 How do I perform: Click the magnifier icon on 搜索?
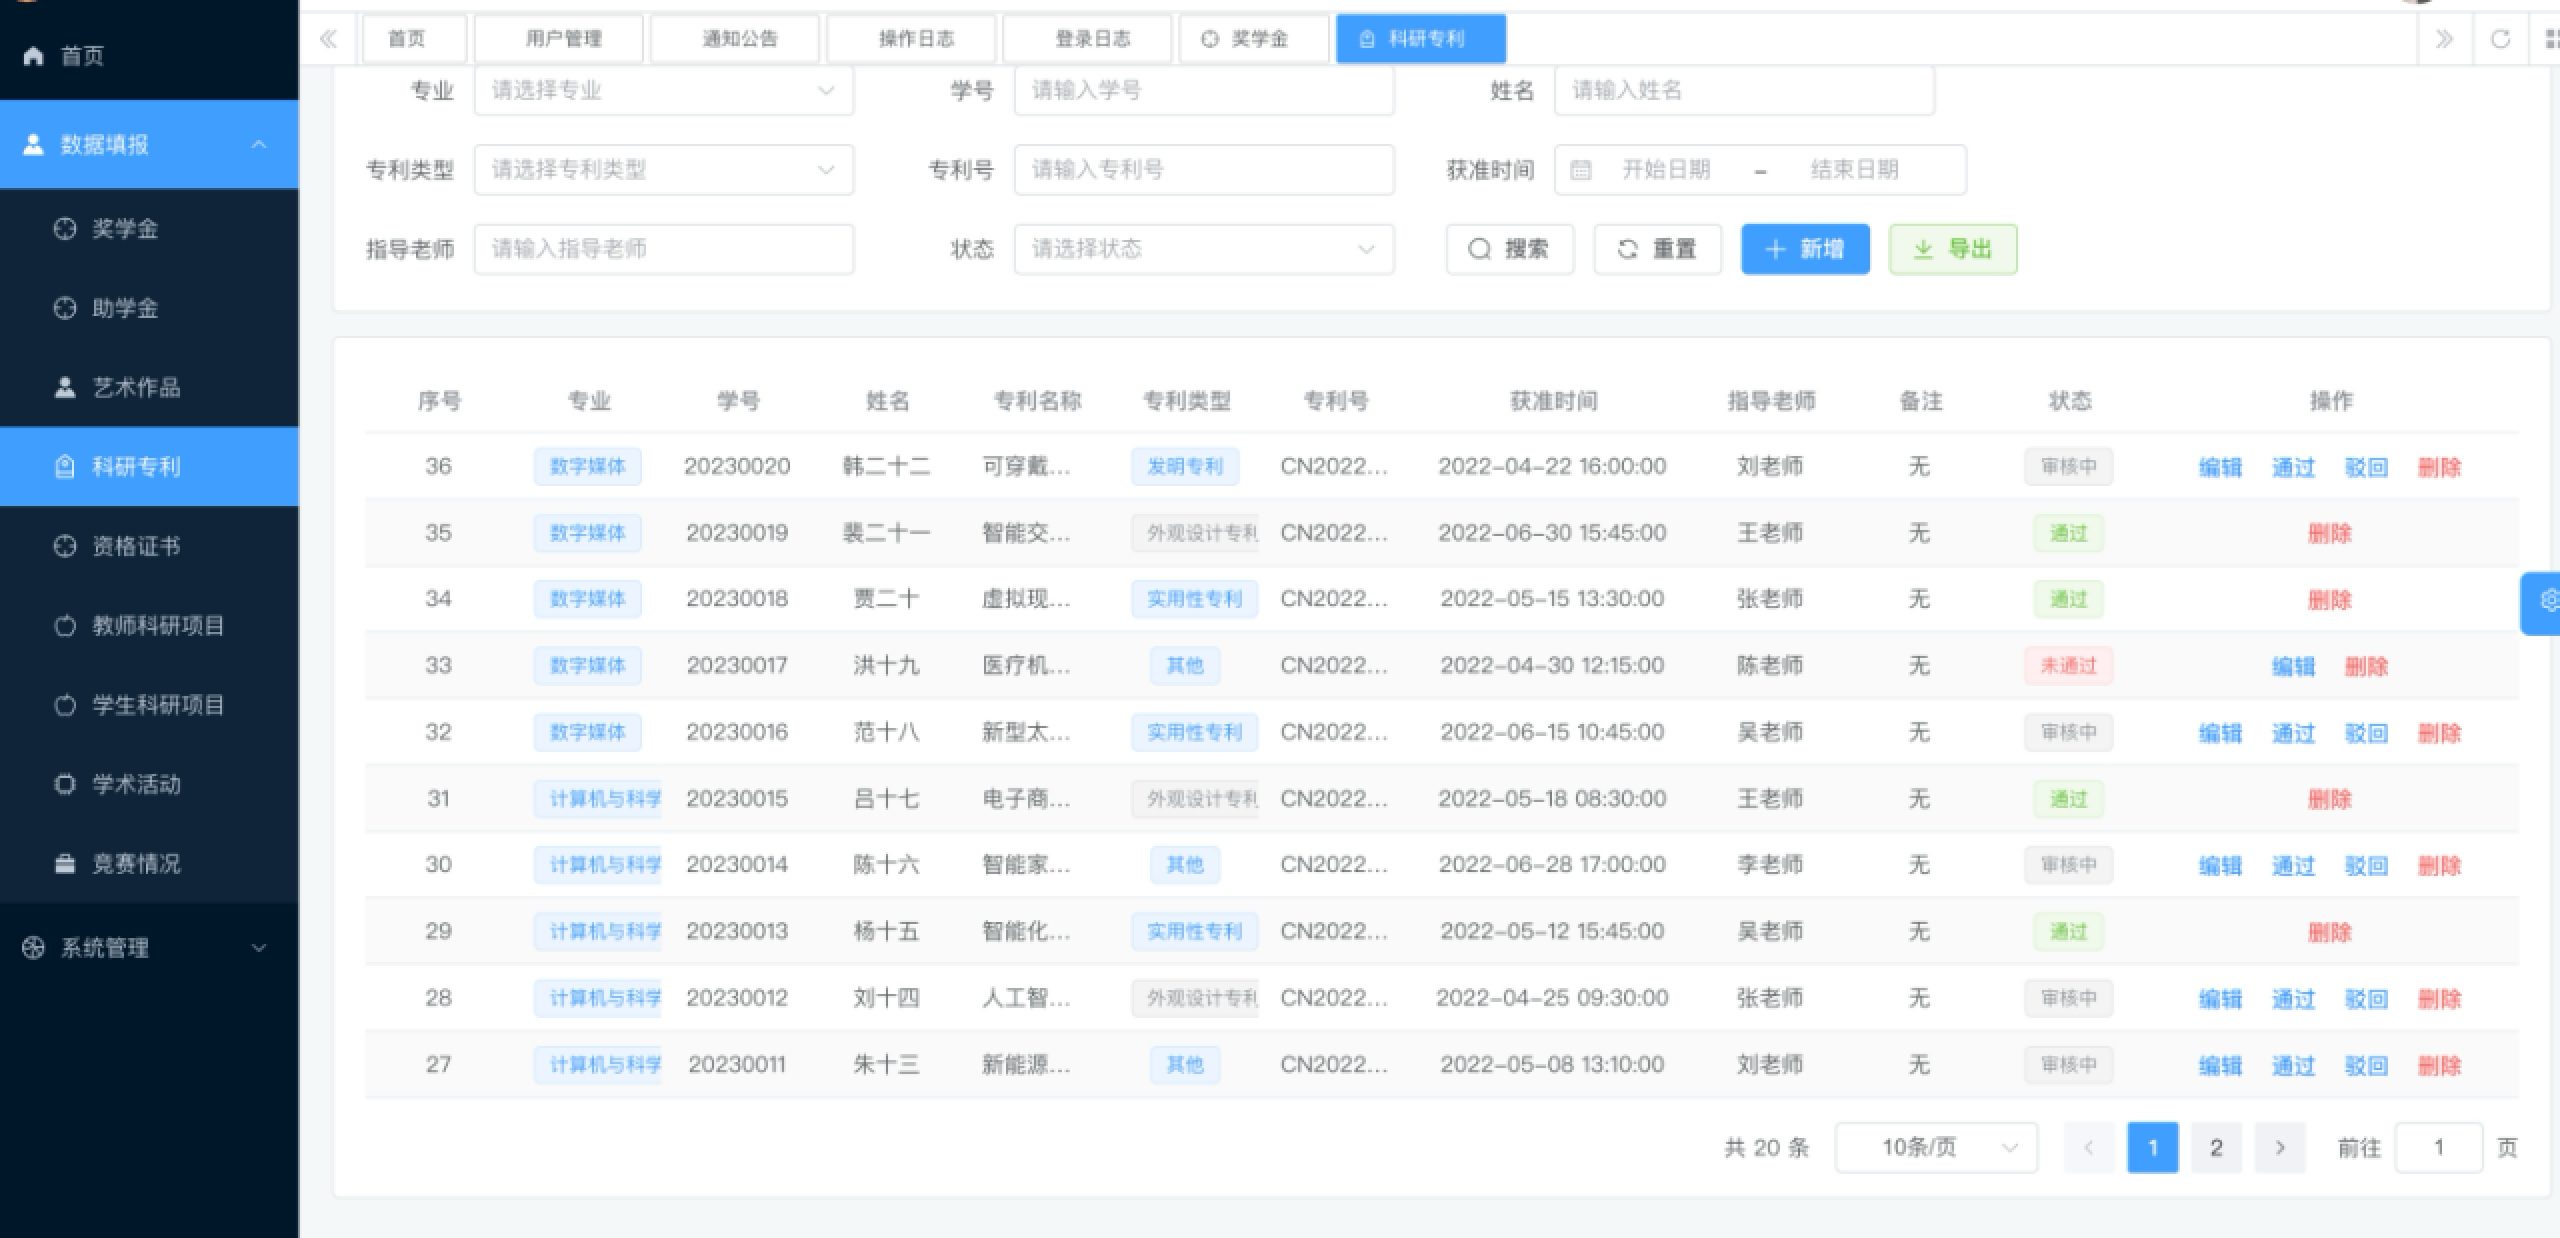click(1480, 249)
